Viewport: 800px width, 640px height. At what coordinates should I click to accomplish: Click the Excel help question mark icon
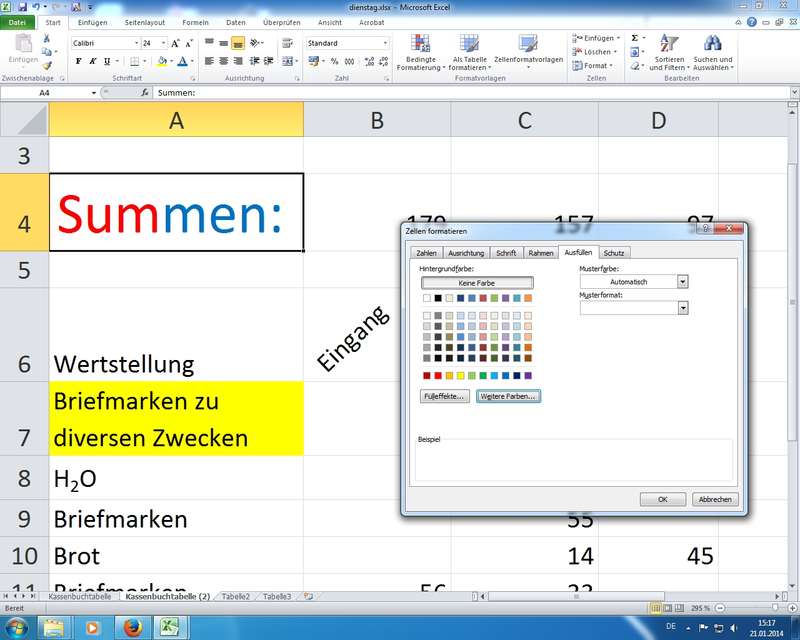click(752, 22)
